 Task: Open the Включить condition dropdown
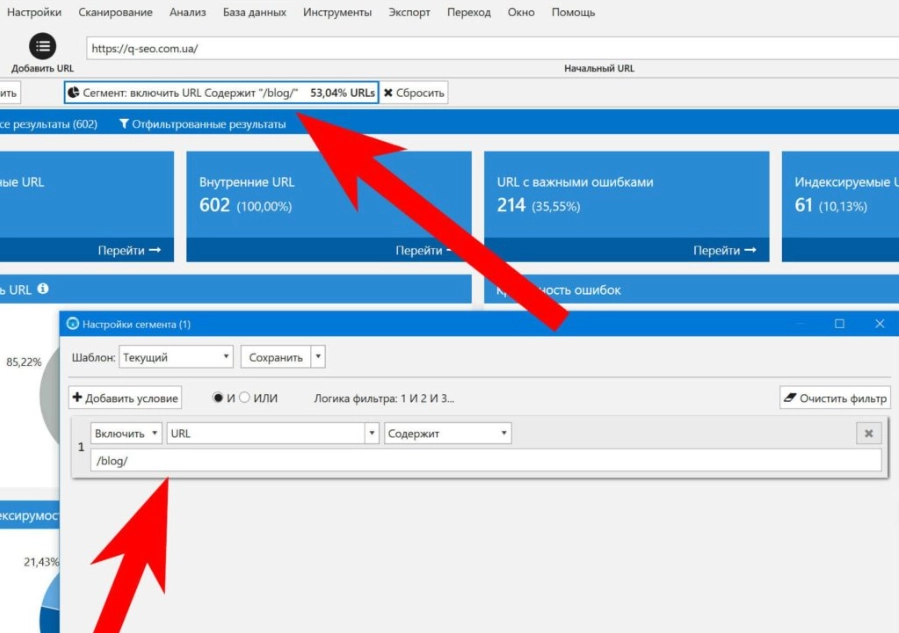[127, 434]
